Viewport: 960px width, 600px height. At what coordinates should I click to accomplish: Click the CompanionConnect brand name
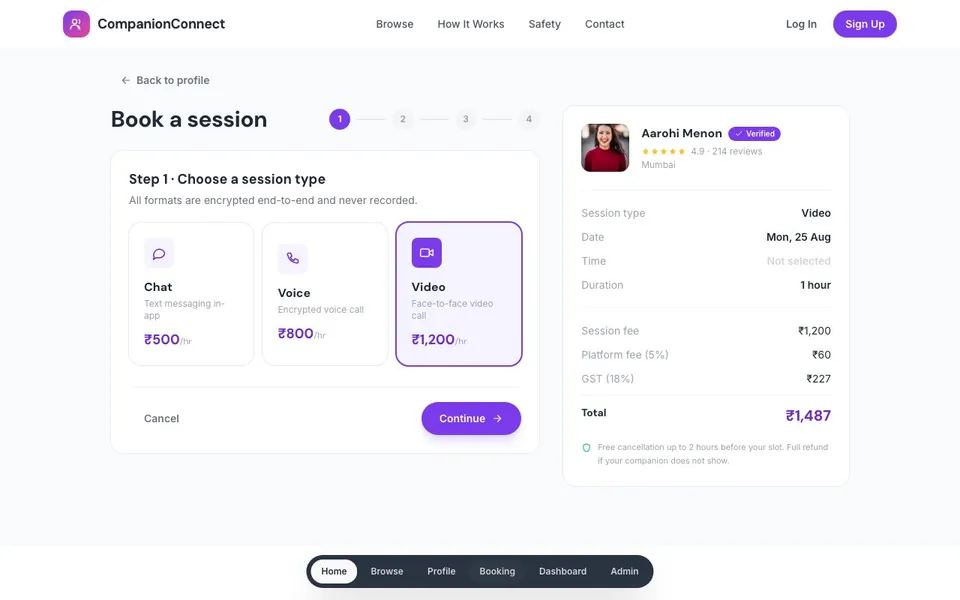(161, 24)
